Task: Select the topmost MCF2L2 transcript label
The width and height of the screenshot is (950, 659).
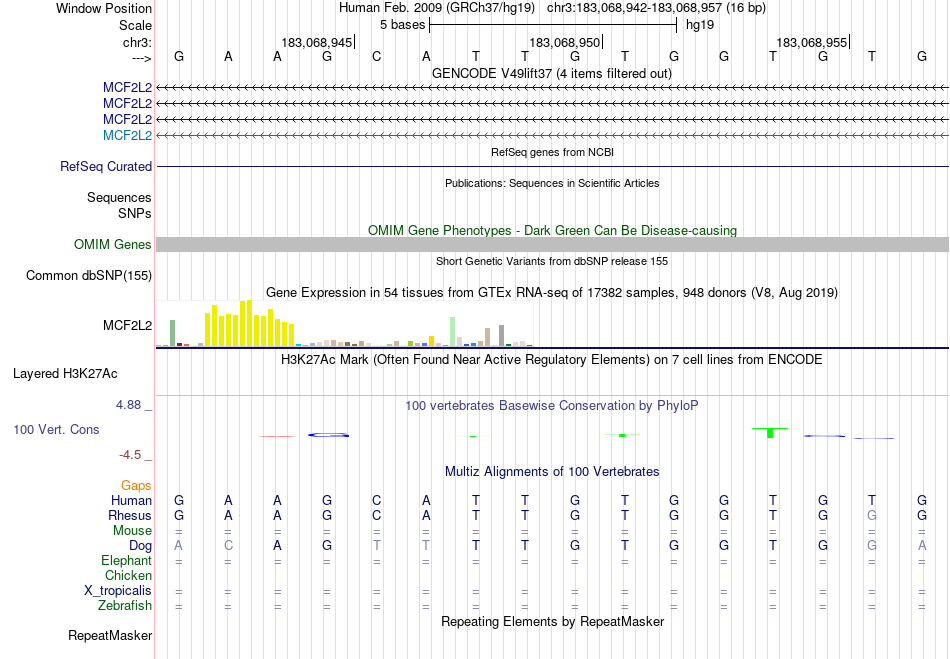Action: pyautogui.click(x=127, y=88)
